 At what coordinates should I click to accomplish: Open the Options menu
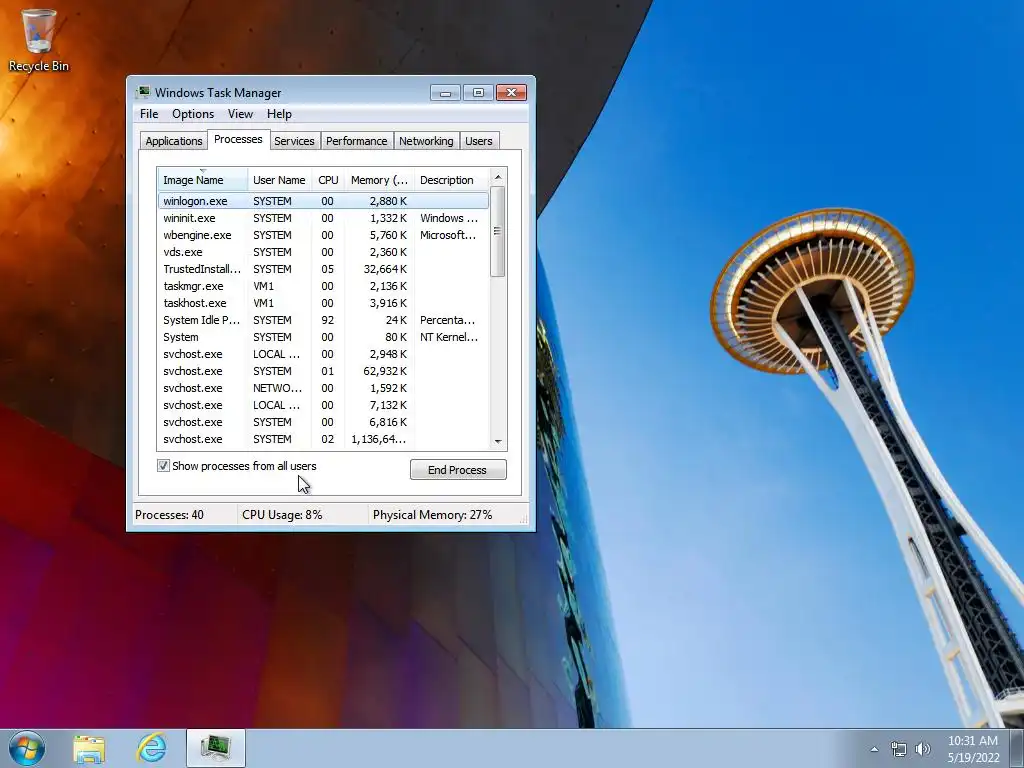[193, 114]
